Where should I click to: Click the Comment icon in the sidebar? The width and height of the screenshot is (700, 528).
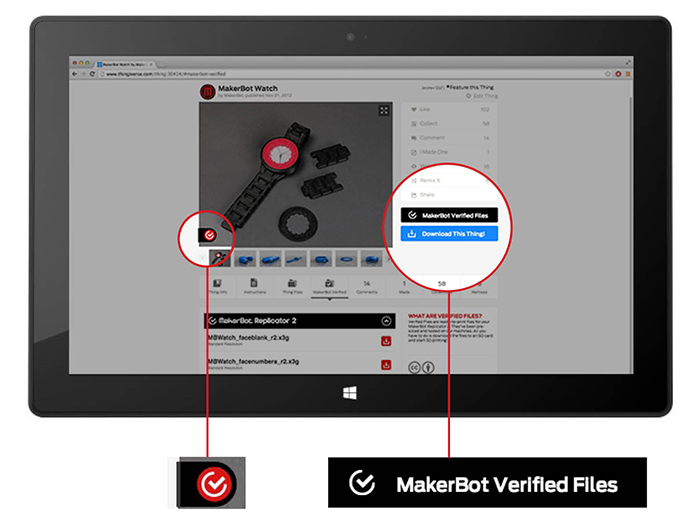click(x=414, y=138)
